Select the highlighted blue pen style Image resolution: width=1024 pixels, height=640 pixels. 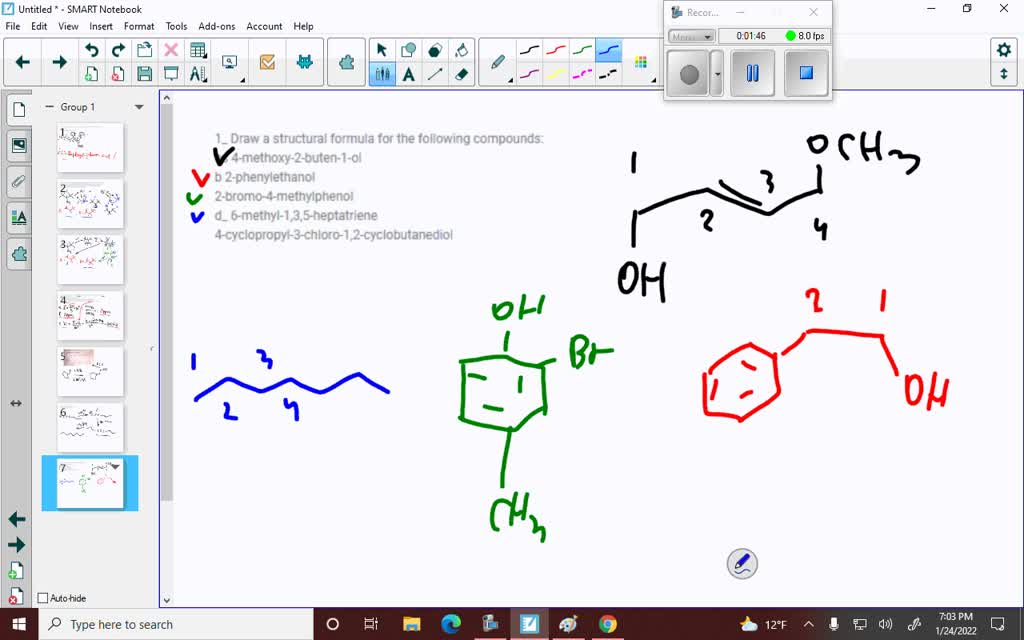(x=606, y=47)
